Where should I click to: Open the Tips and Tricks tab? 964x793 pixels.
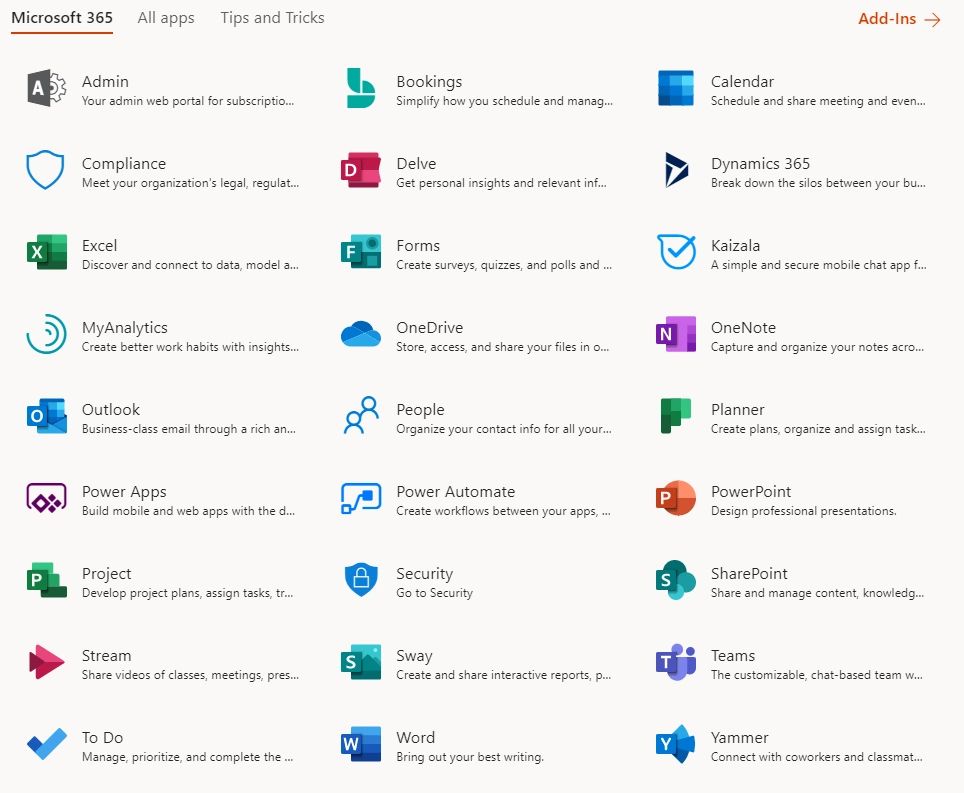click(x=272, y=18)
